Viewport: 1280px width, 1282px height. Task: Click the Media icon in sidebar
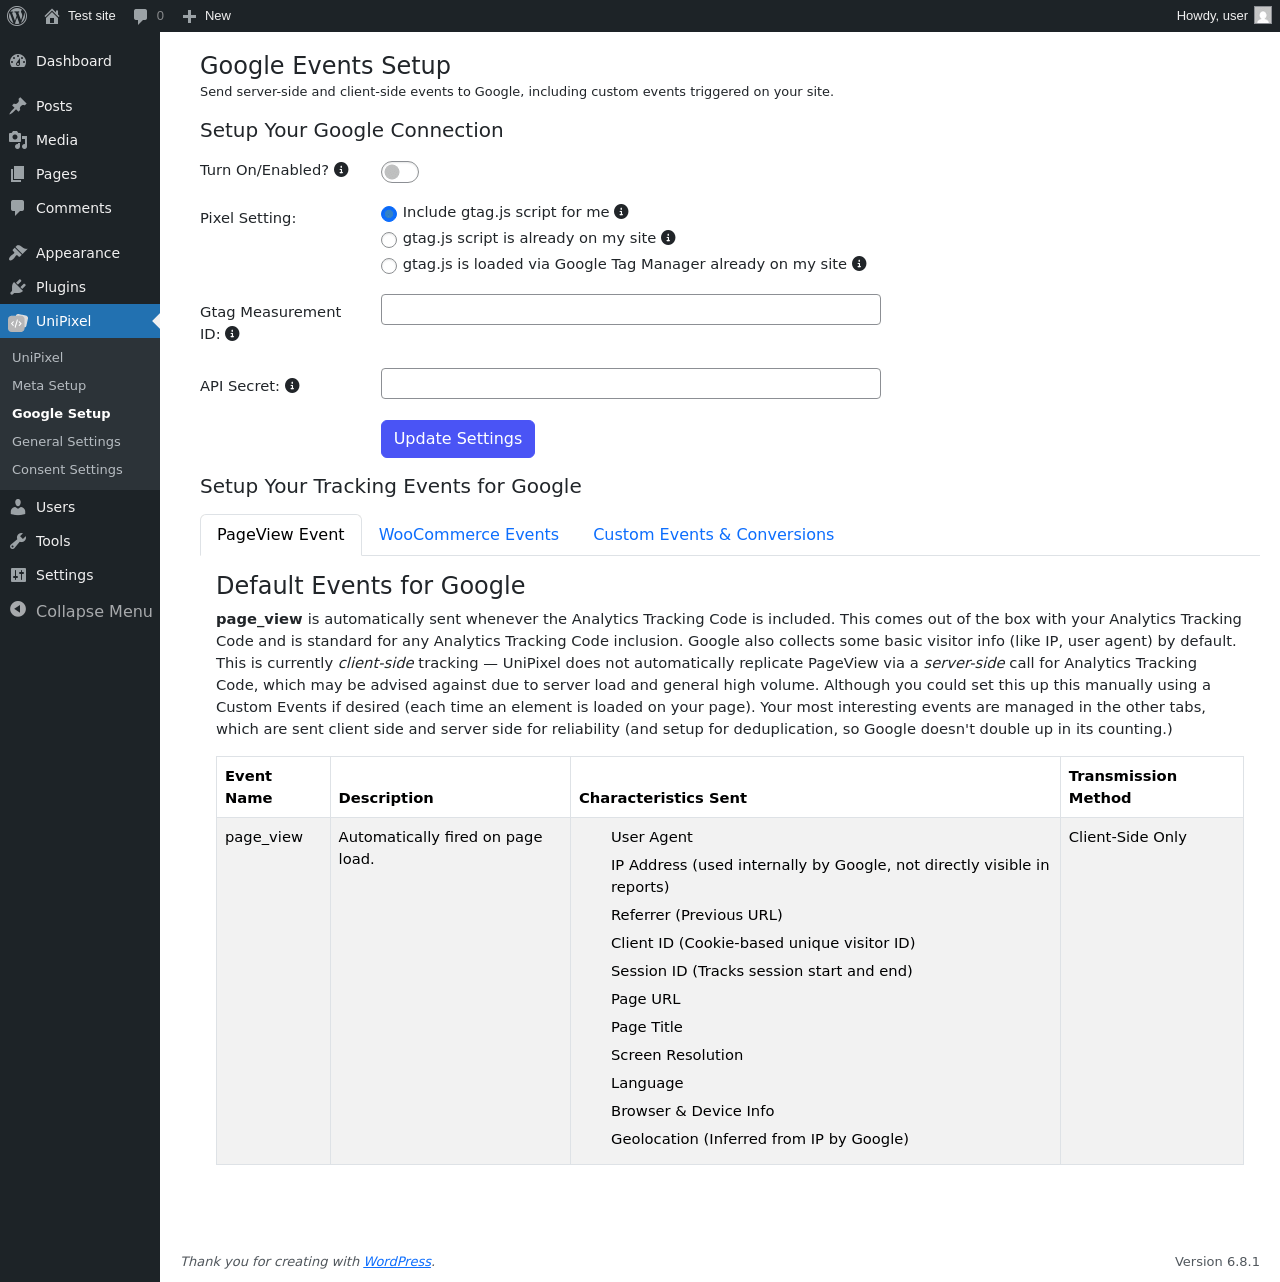pyautogui.click(x=18, y=140)
